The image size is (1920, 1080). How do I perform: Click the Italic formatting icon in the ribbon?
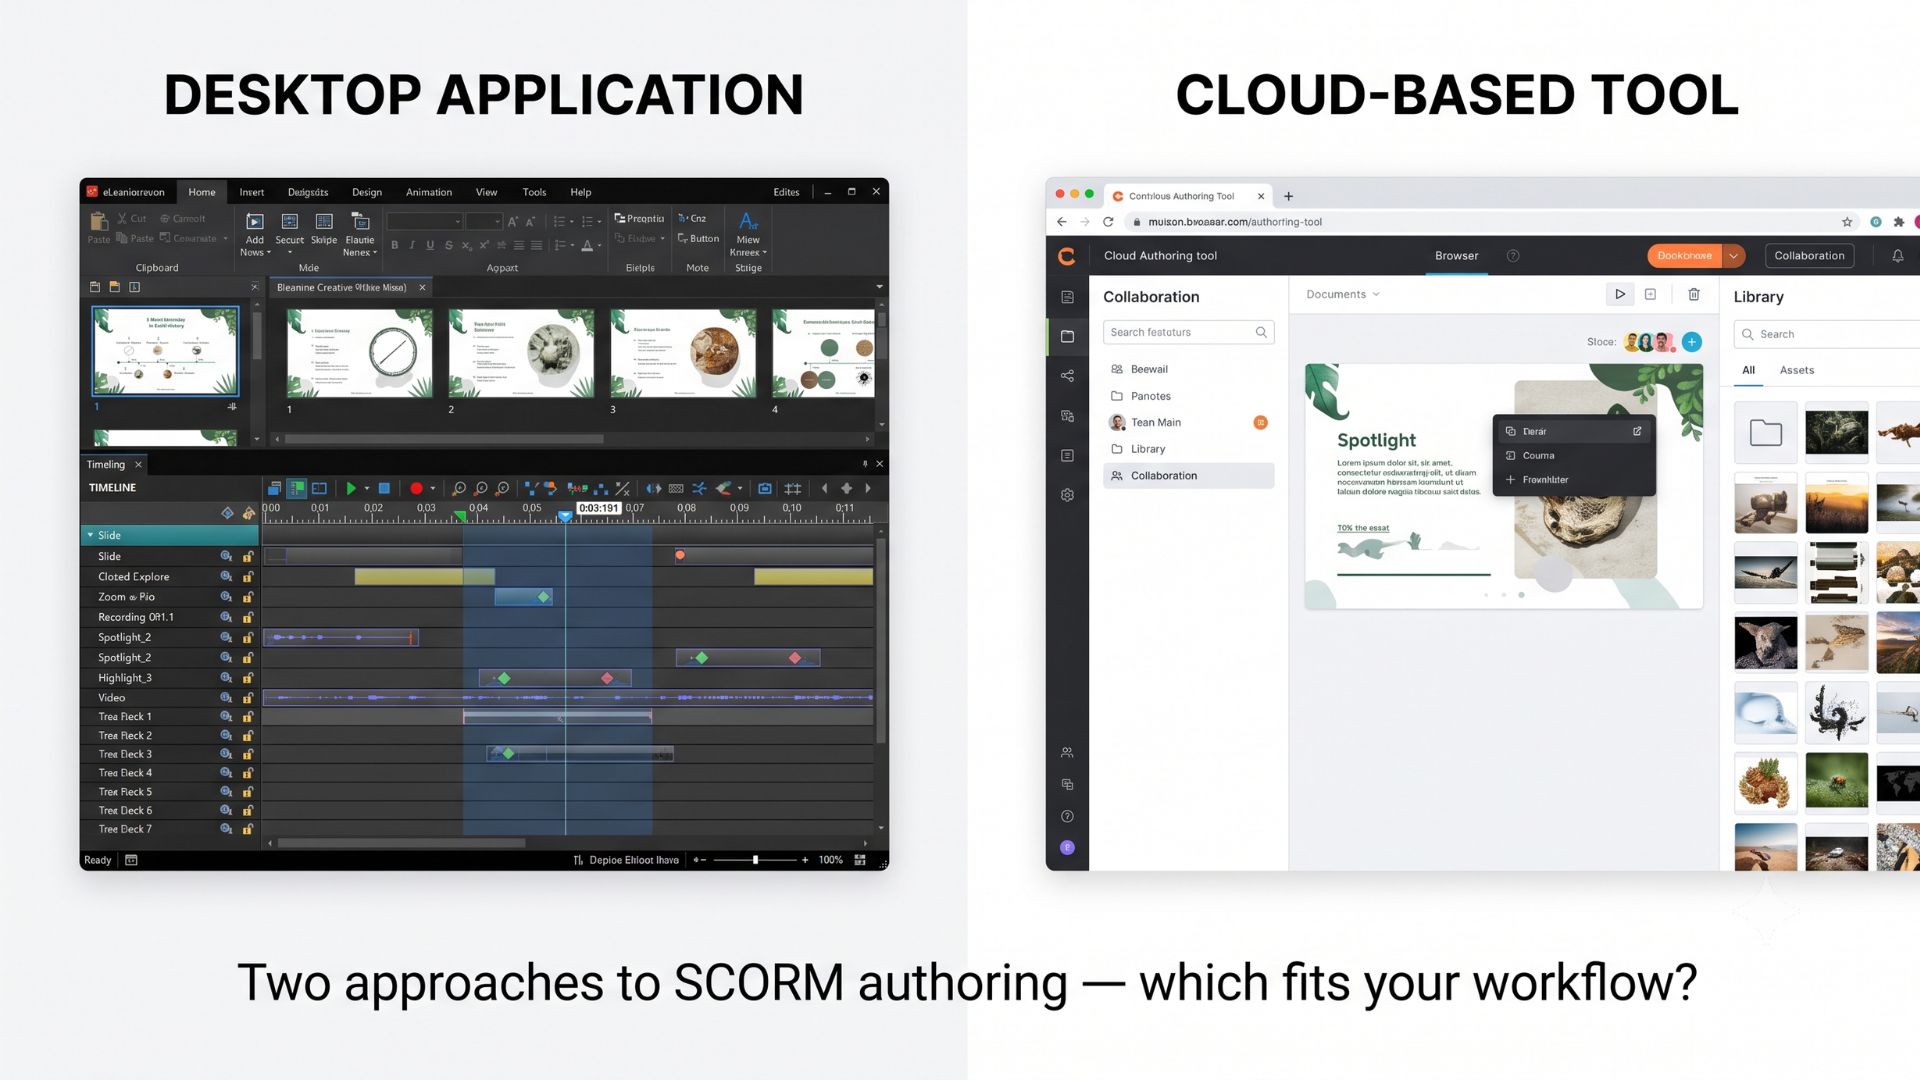point(412,245)
